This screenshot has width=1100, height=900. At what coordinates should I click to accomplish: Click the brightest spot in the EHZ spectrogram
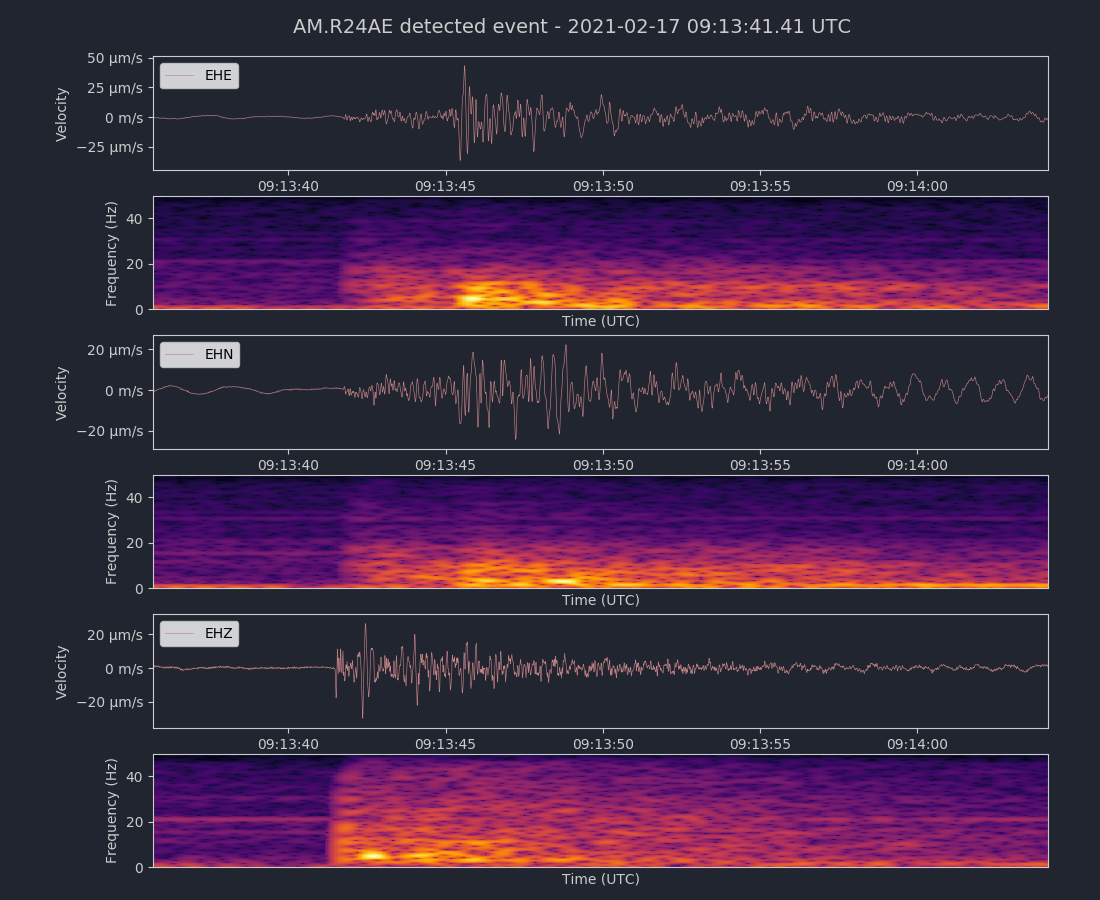click(x=374, y=856)
